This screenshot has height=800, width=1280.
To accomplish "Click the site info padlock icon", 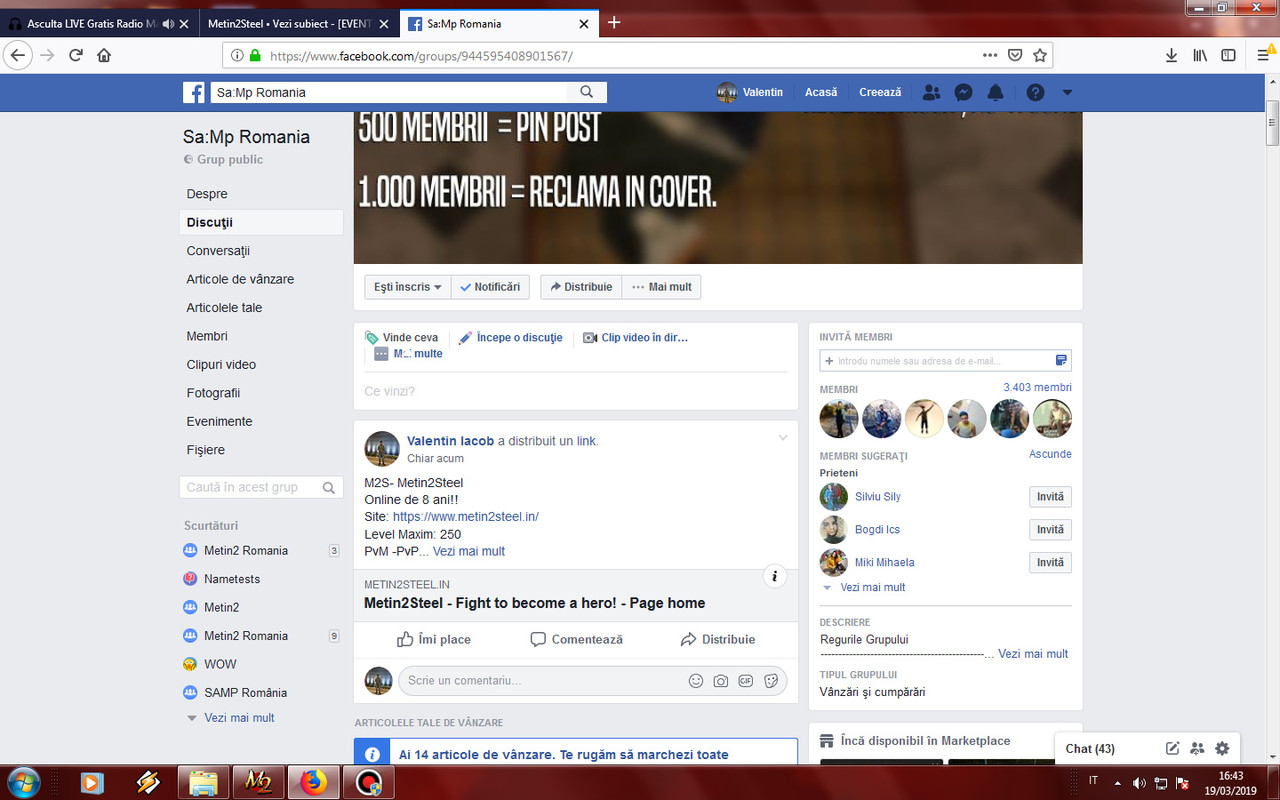I will pos(255,56).
